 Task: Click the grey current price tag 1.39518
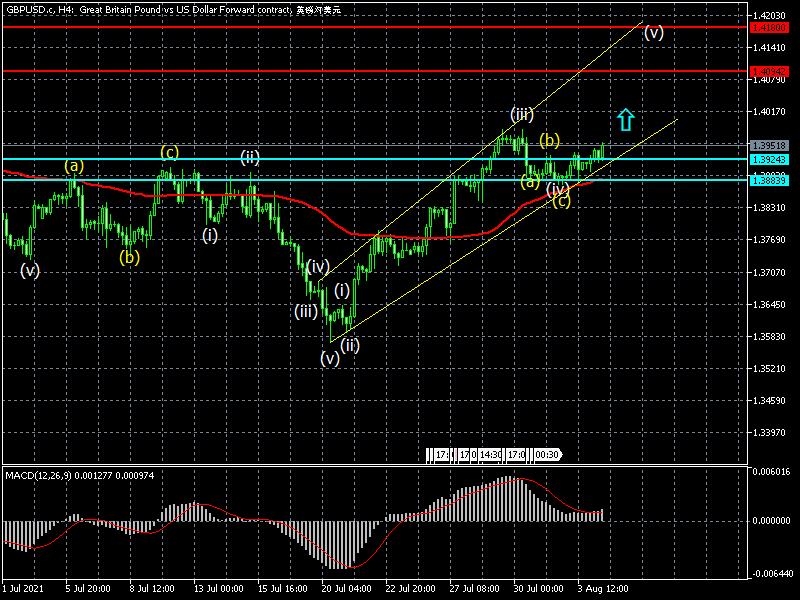pyautogui.click(x=771, y=145)
